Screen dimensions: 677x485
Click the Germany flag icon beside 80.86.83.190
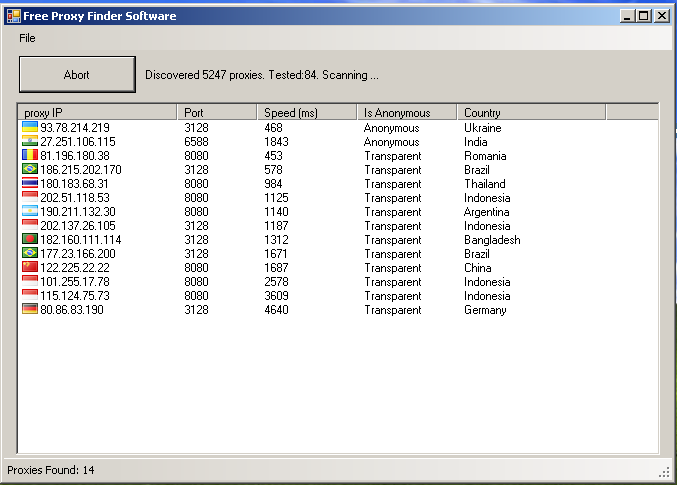pyautogui.click(x=30, y=310)
